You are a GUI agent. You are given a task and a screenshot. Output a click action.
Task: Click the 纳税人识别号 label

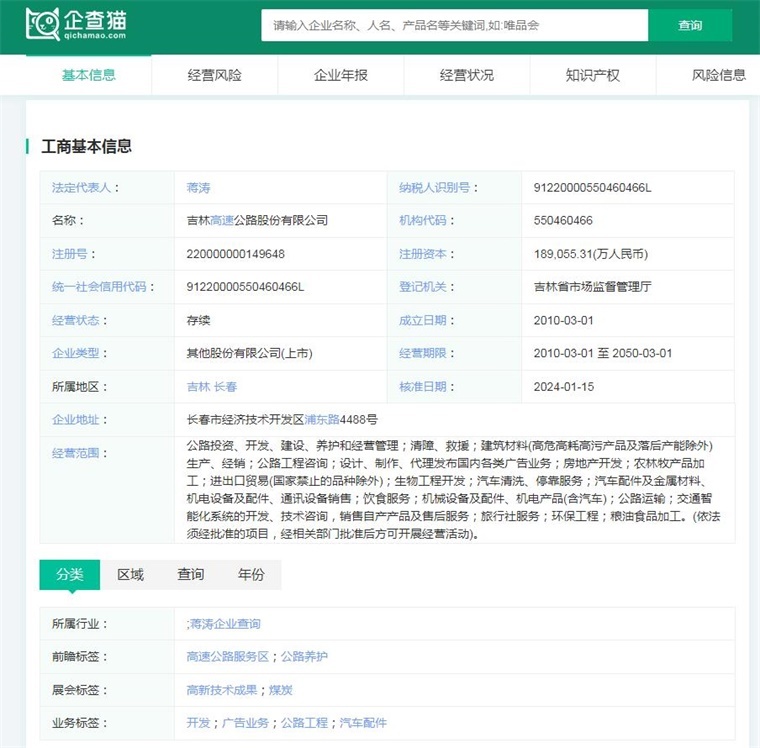(434, 188)
